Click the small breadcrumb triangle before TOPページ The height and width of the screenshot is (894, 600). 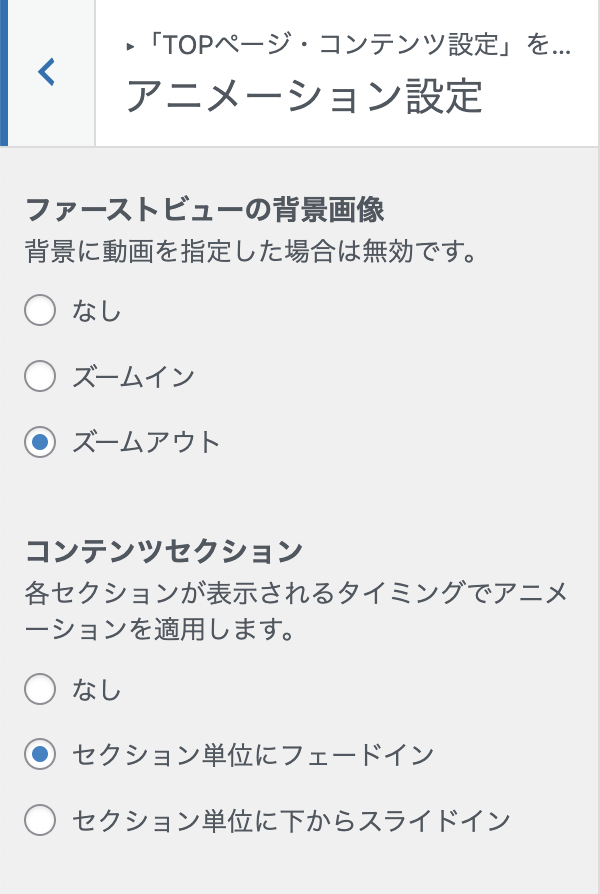pyautogui.click(x=131, y=47)
